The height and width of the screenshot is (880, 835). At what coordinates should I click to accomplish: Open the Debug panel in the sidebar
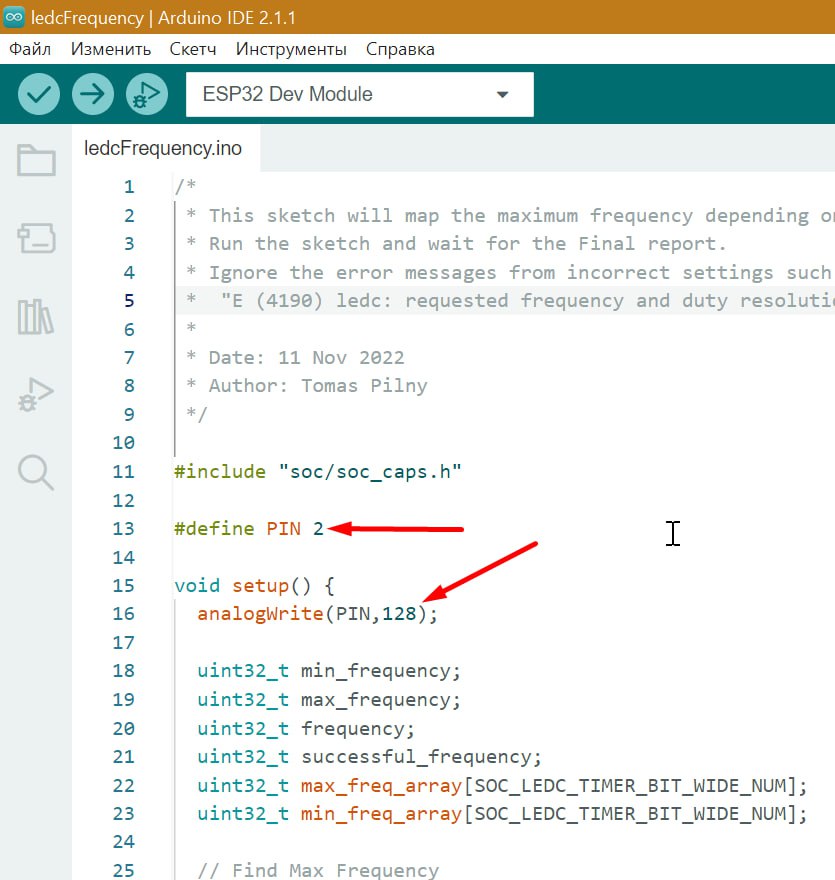[35, 394]
